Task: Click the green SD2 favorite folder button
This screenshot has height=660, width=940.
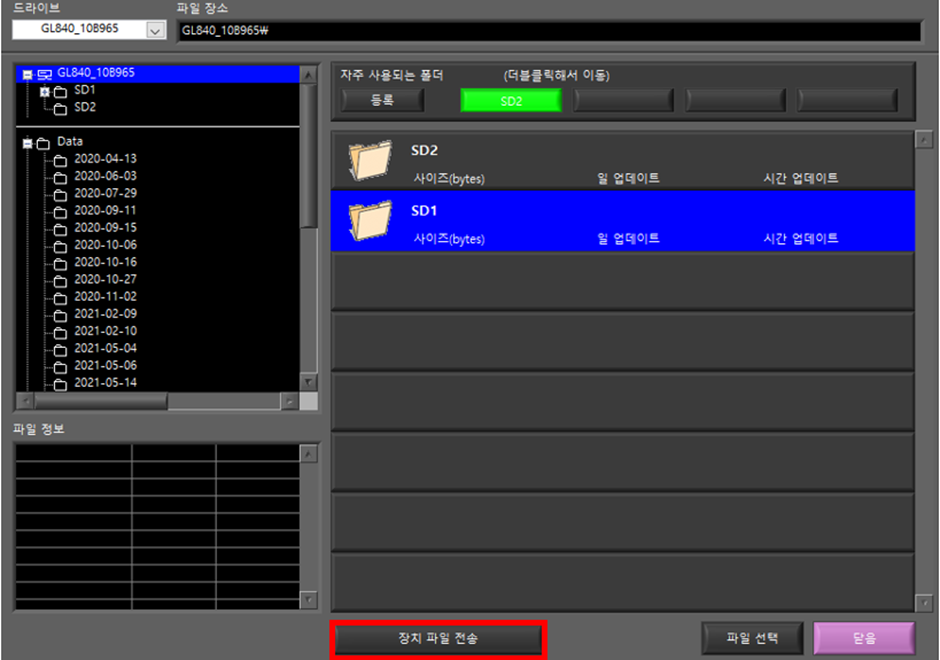Action: (x=511, y=101)
